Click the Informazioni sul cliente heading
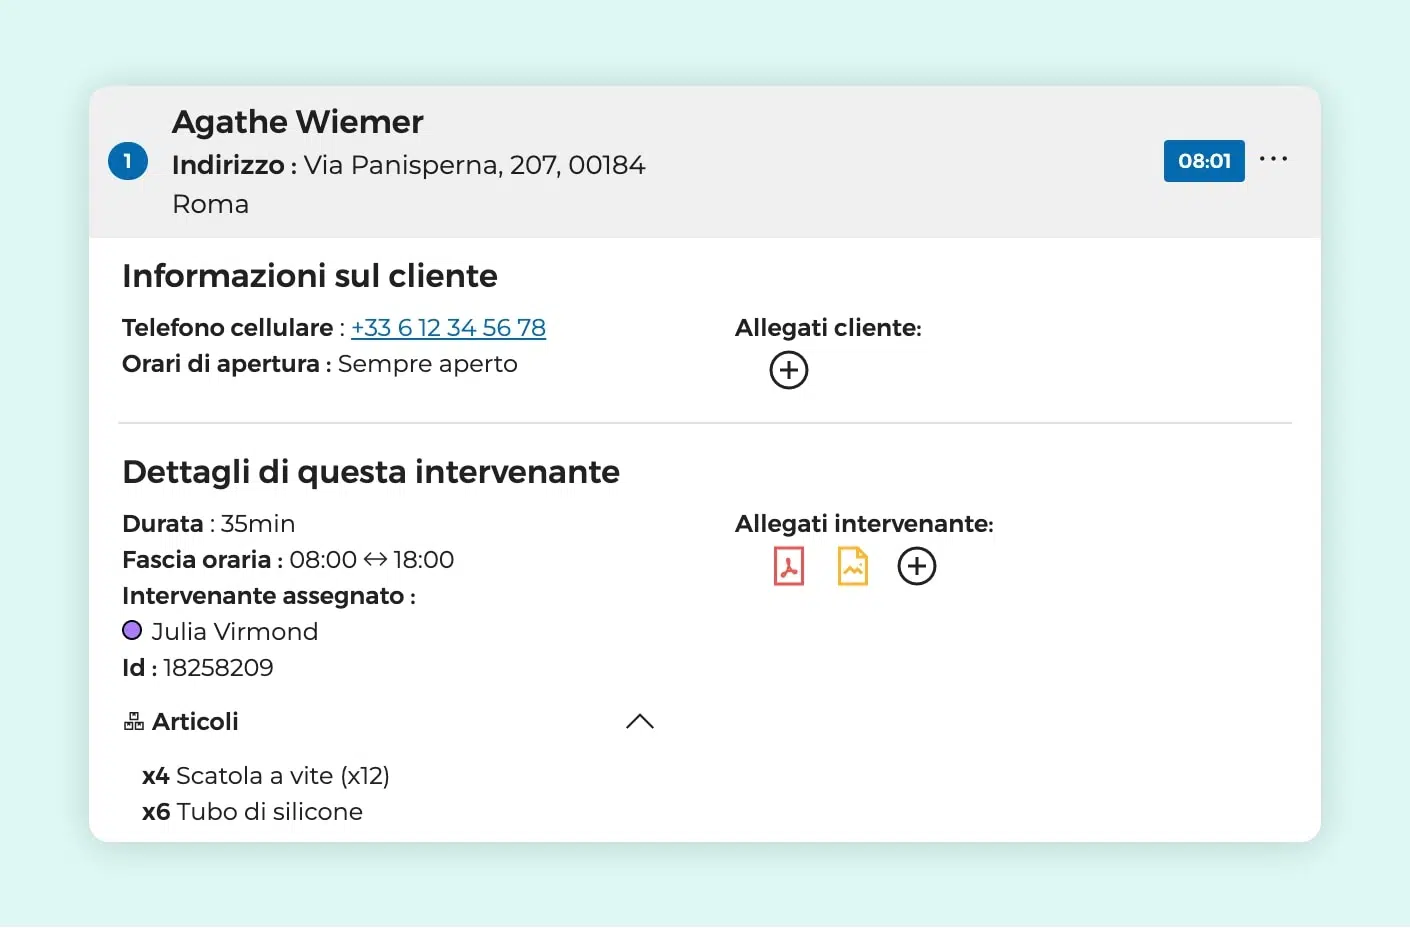 pyautogui.click(x=309, y=276)
